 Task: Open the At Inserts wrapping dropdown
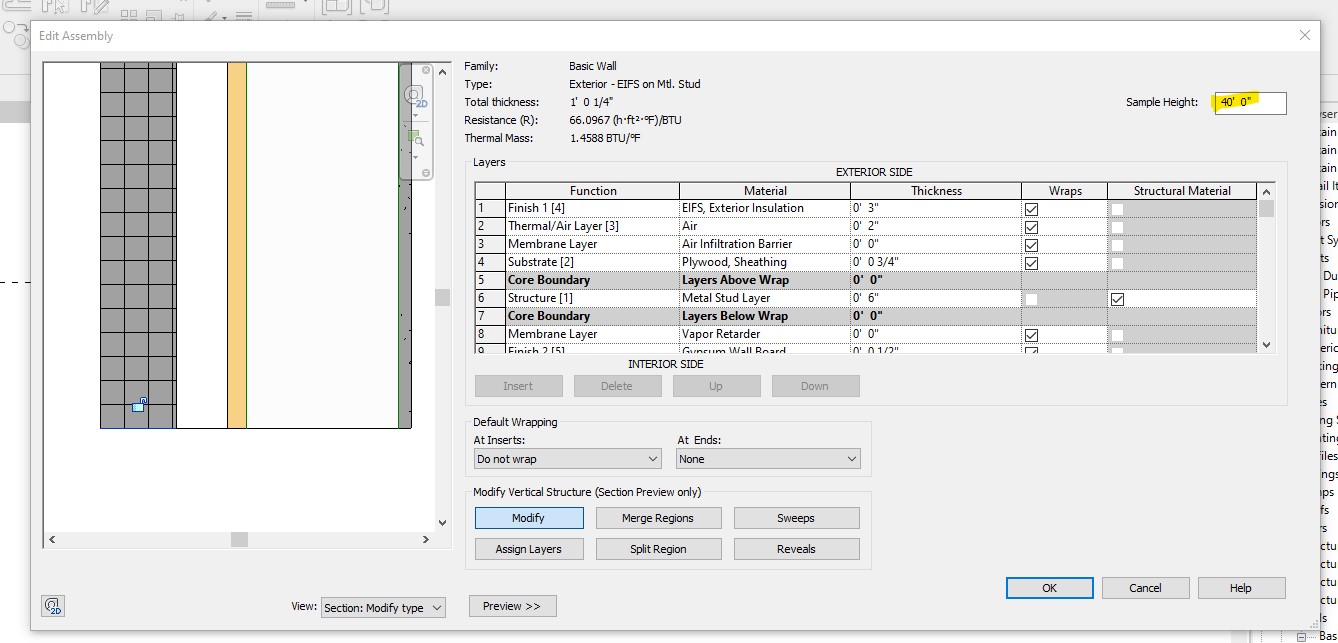coord(568,459)
